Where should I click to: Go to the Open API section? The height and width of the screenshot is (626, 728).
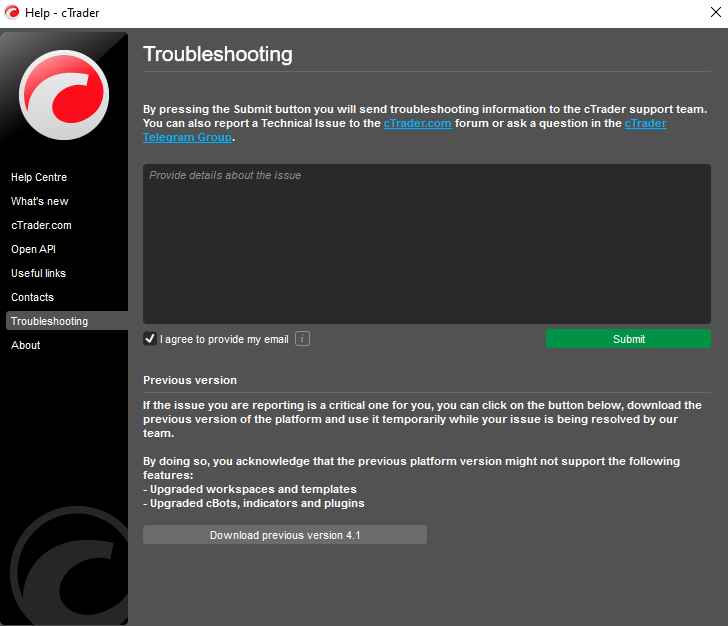(x=33, y=249)
